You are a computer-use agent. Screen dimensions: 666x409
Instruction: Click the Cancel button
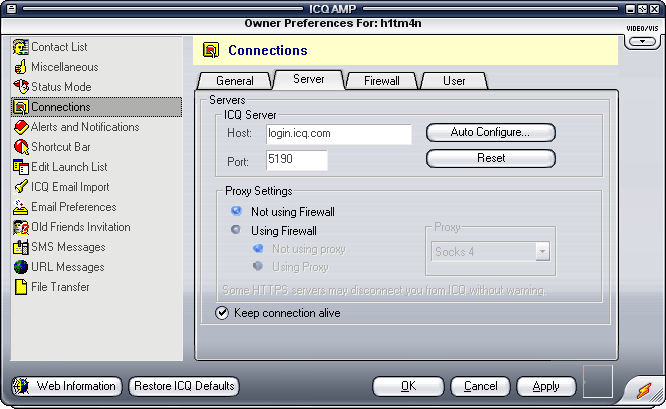pos(480,386)
